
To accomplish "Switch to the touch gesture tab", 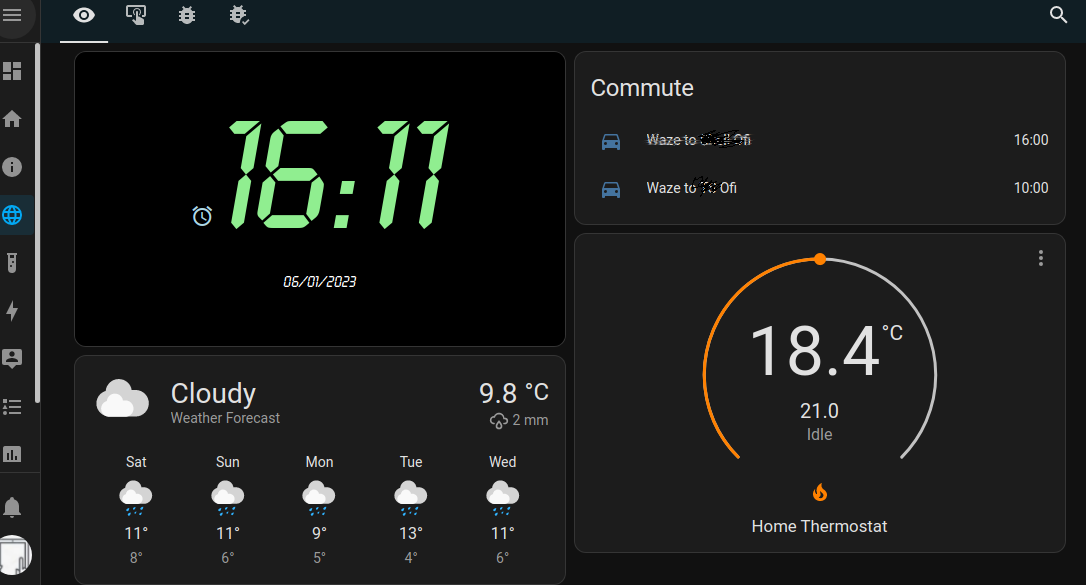I will [x=136, y=15].
